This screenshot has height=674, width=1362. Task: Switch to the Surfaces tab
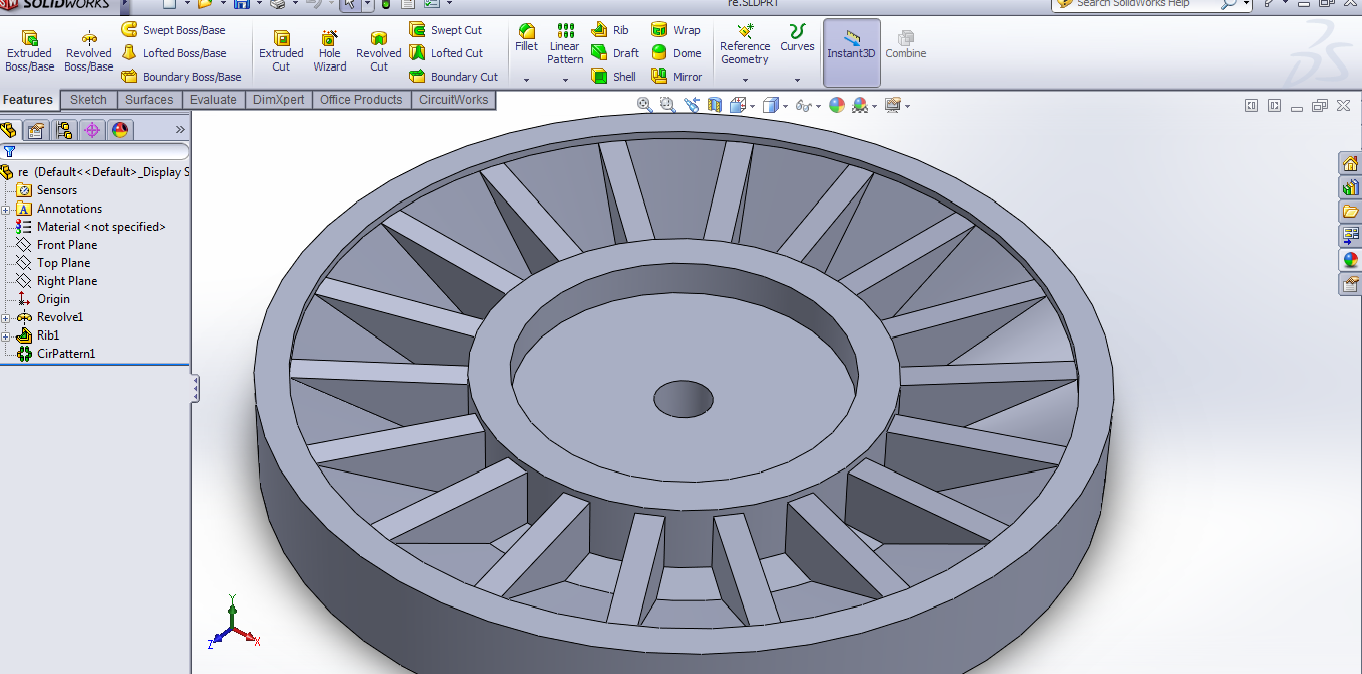click(x=149, y=100)
